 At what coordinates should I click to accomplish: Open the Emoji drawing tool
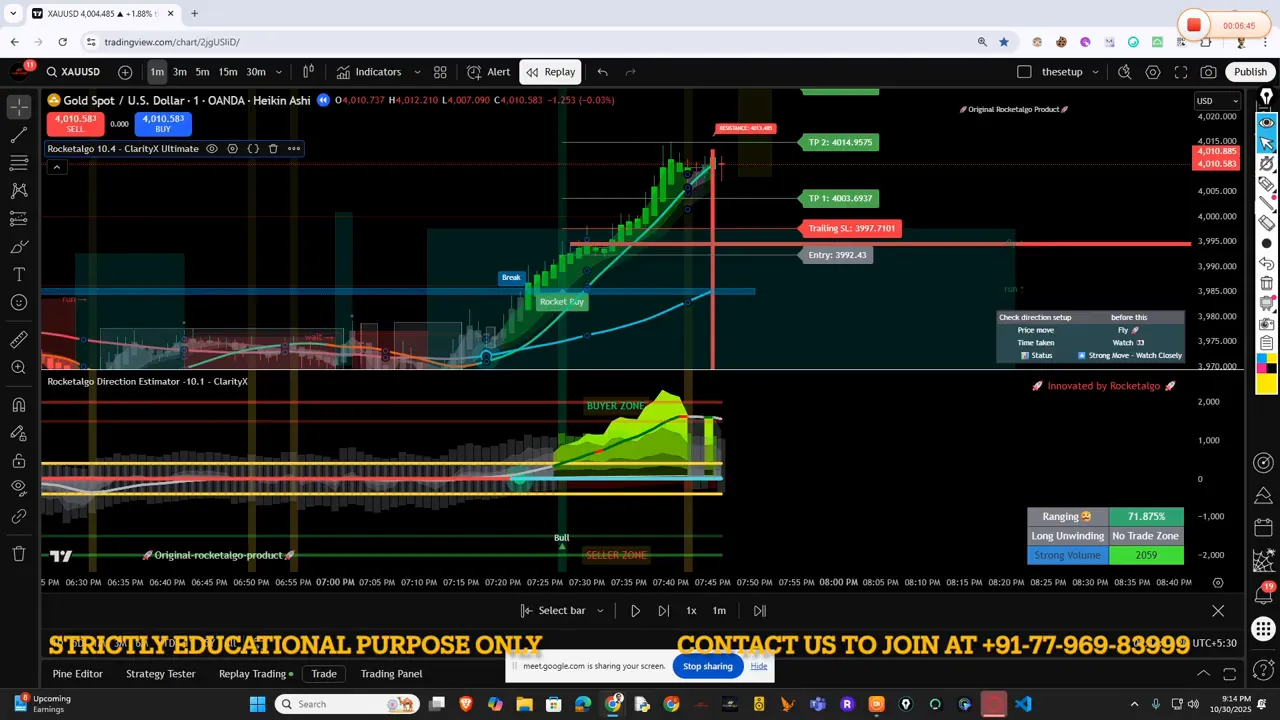[18, 301]
